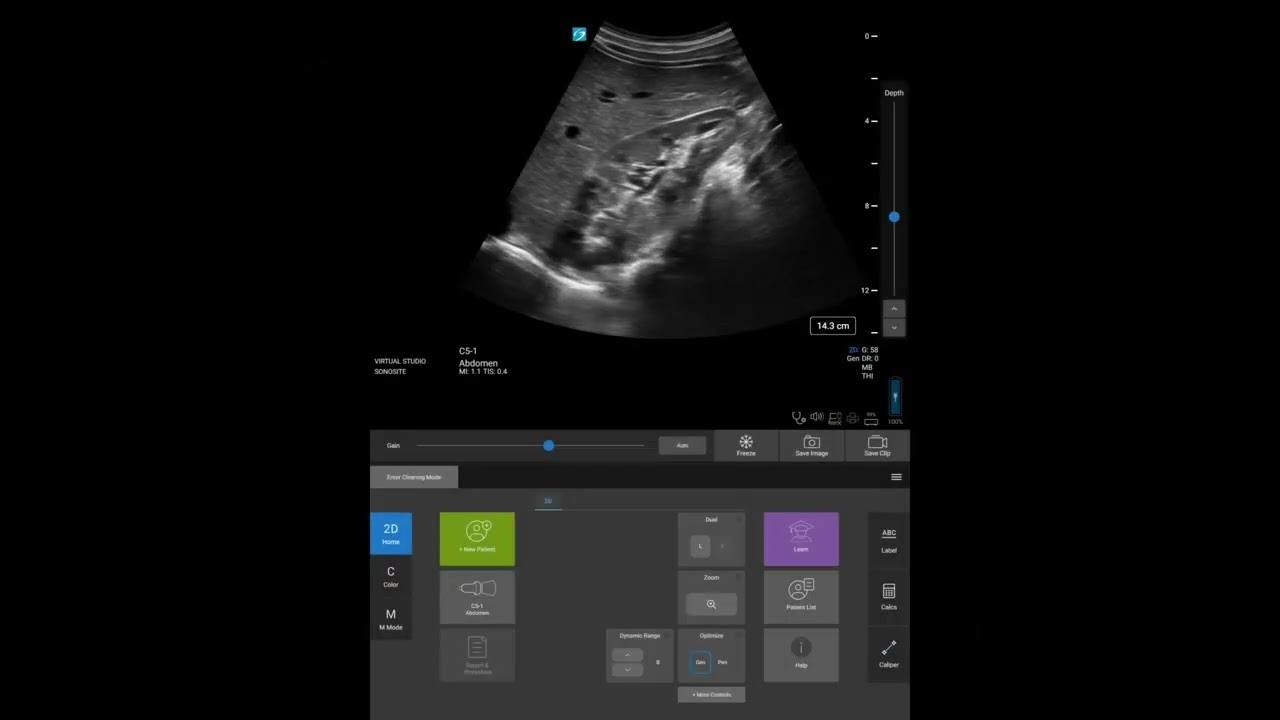Switch to Color mode
Screen dimensions: 1280x720
coord(391,577)
